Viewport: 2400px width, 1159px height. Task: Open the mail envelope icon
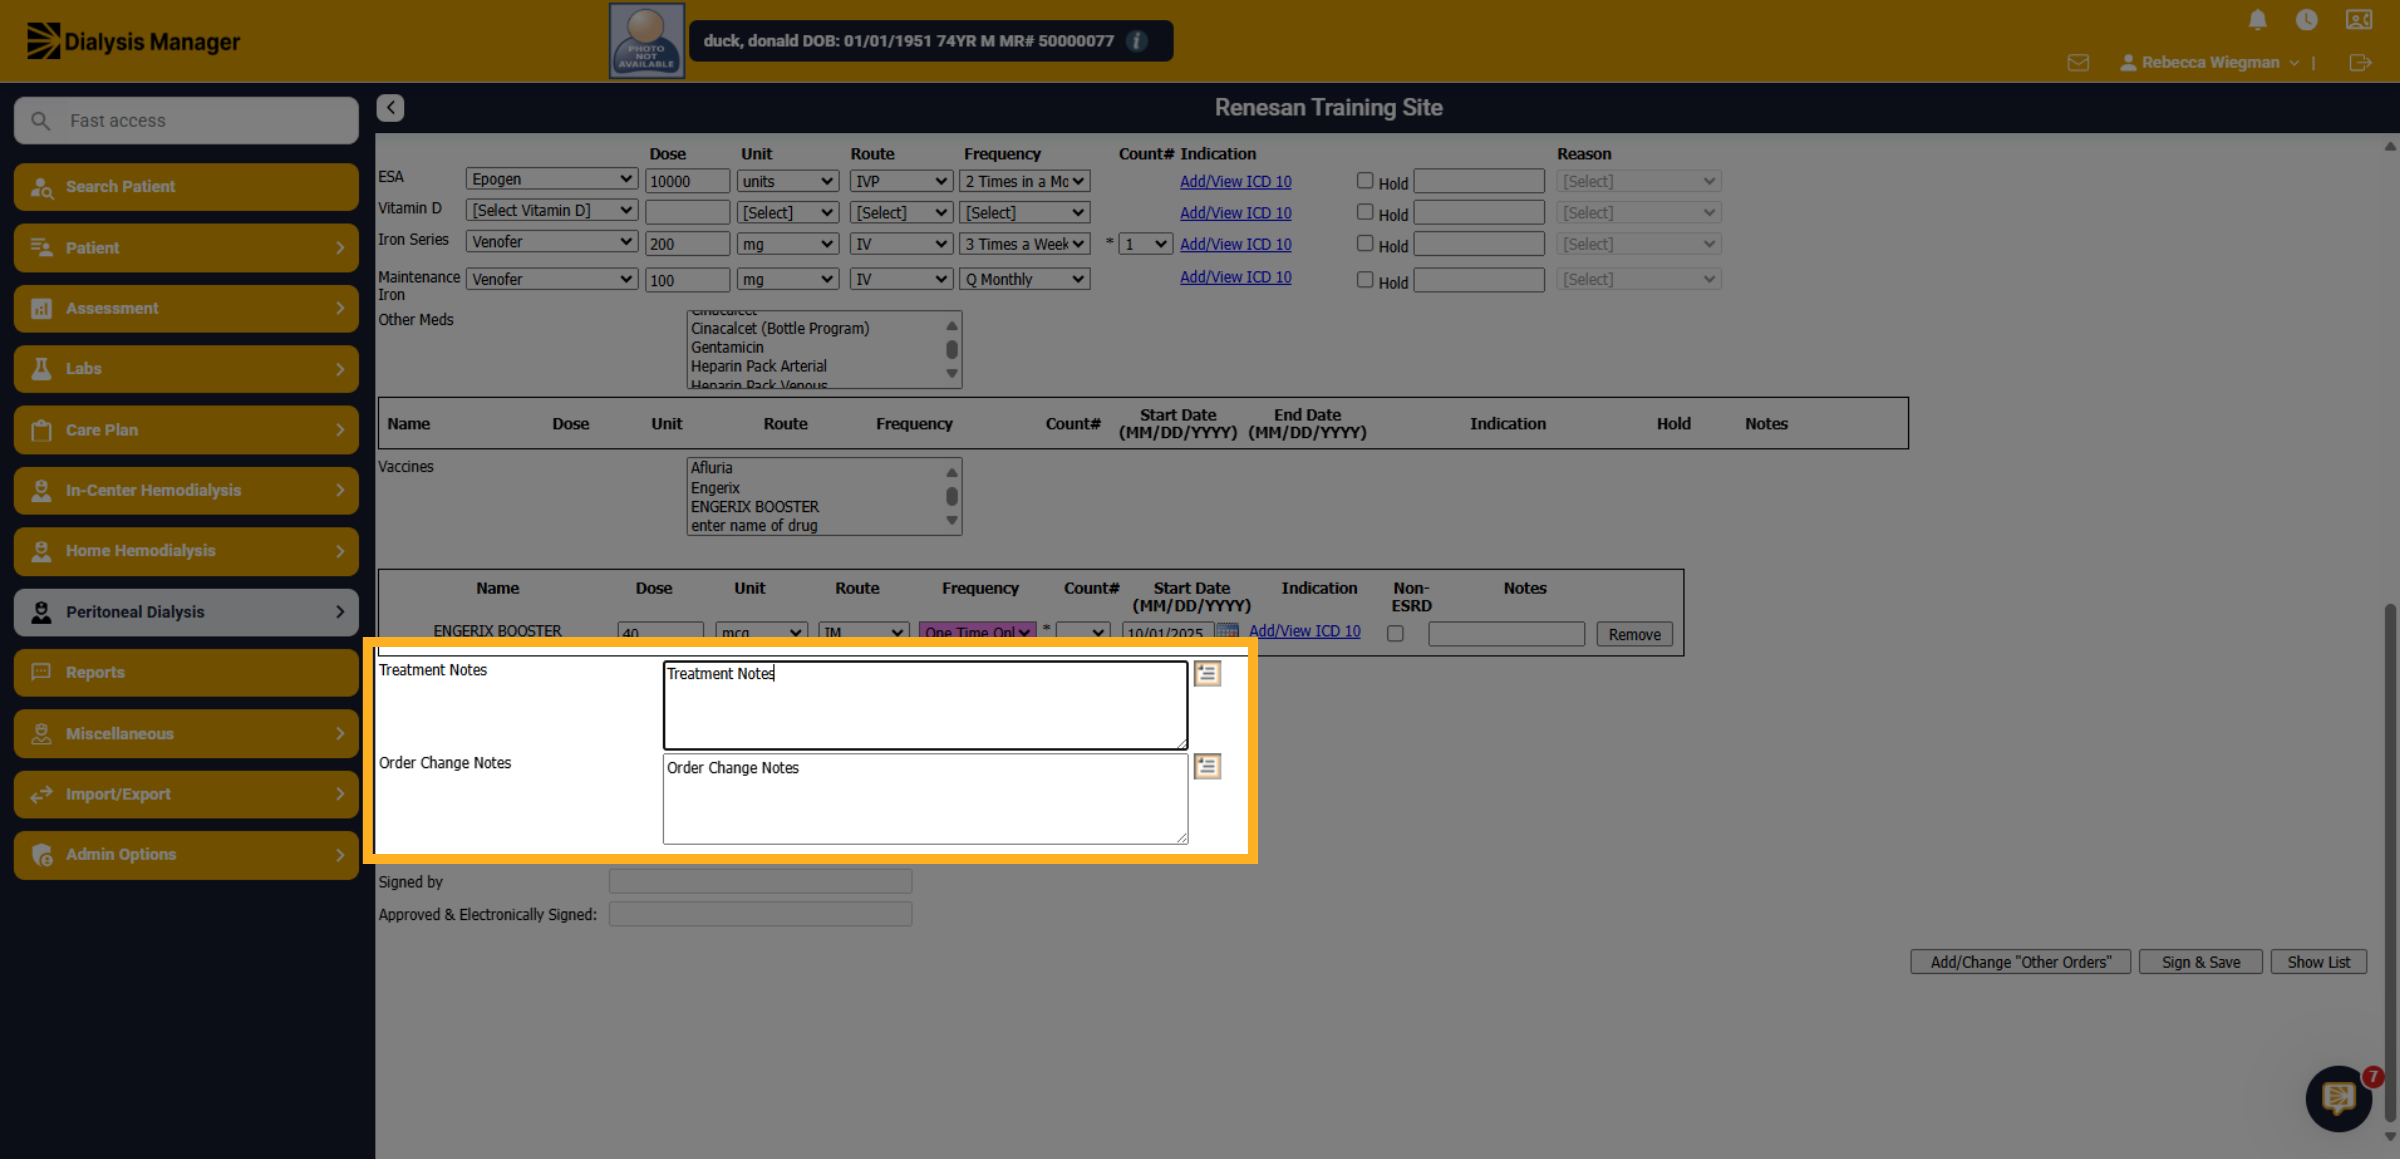point(2078,63)
